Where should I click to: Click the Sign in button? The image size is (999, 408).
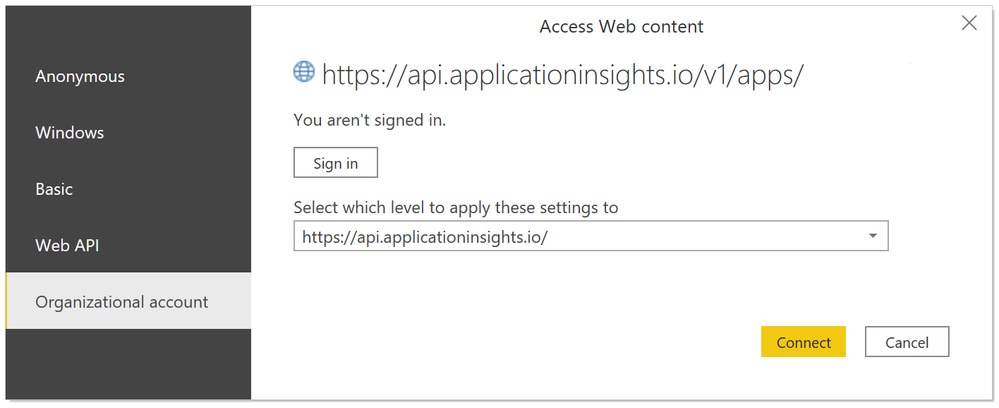336,163
